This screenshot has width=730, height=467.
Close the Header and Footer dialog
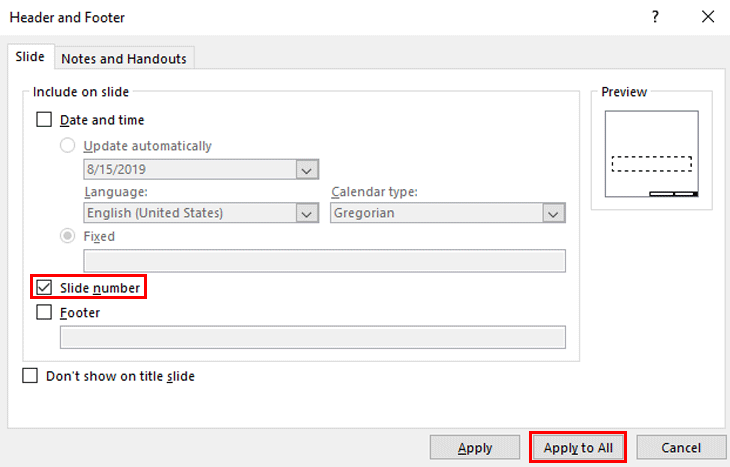pos(708,17)
